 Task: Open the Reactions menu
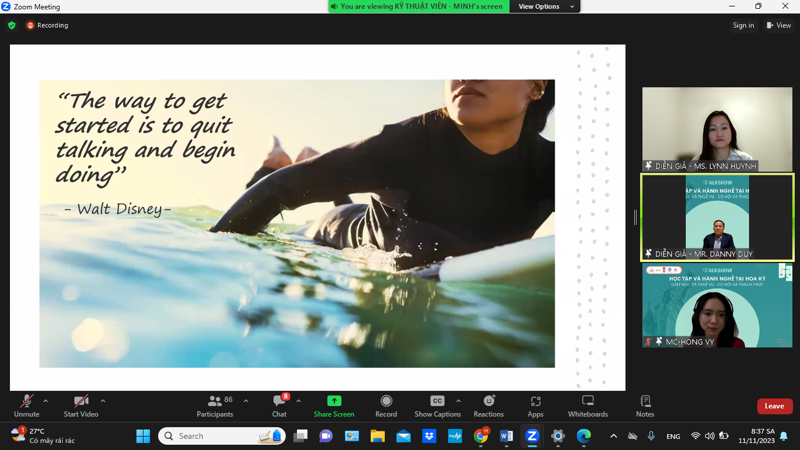click(x=488, y=405)
